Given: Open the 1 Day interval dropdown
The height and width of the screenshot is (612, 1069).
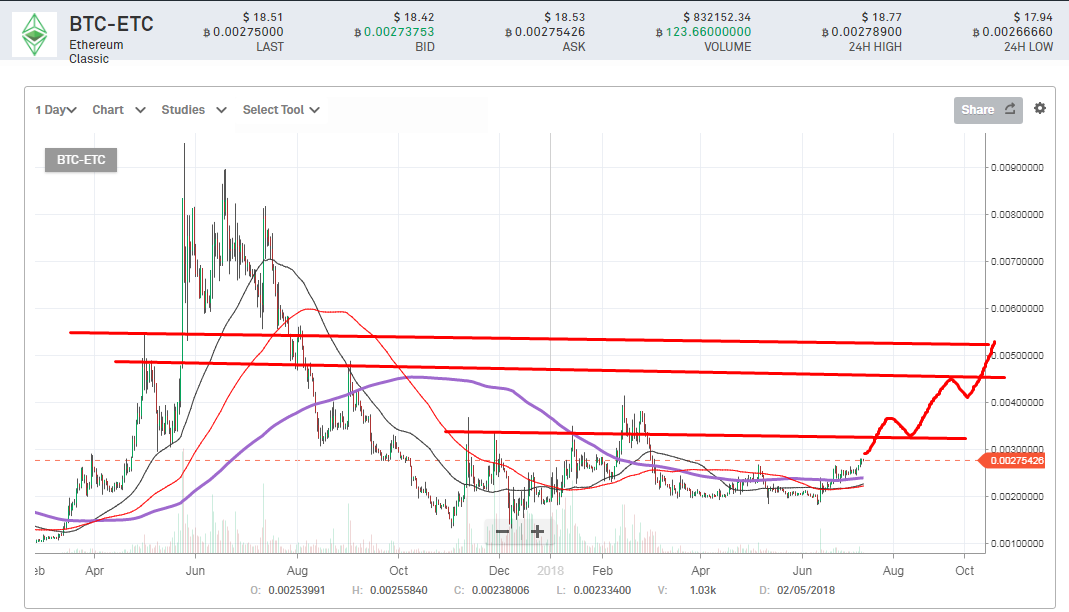Looking at the screenshot, I should point(56,110).
